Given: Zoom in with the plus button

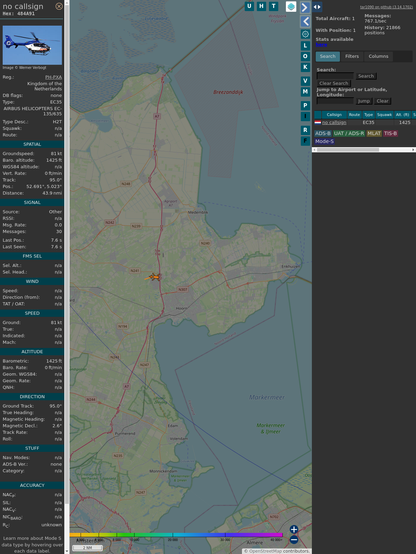Looking at the screenshot, I should click(x=294, y=529).
